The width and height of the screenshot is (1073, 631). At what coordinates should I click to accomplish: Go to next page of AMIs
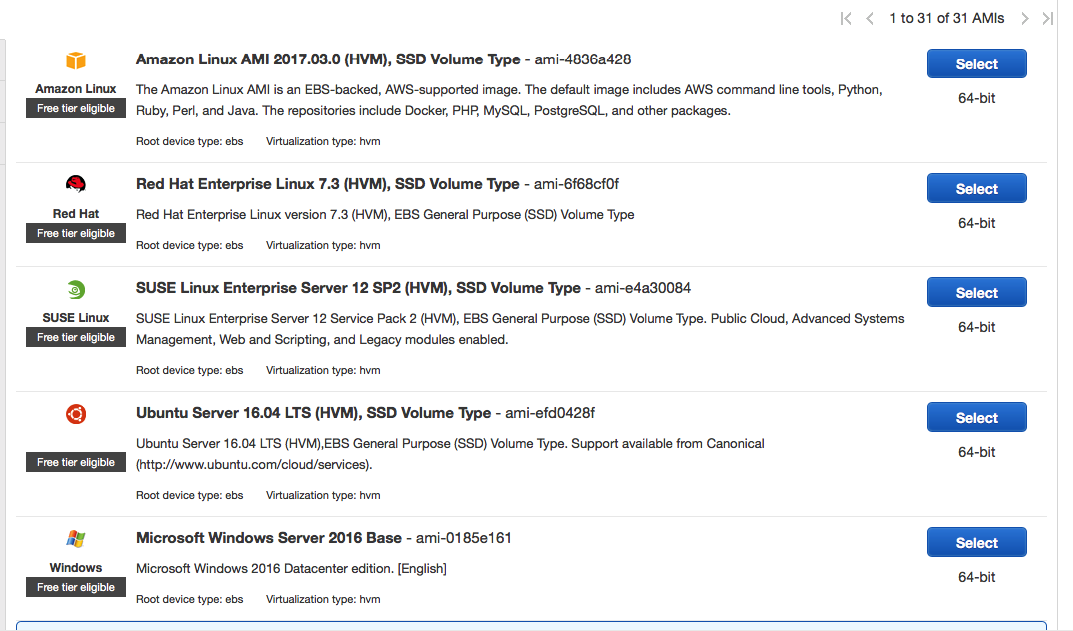click(1024, 18)
